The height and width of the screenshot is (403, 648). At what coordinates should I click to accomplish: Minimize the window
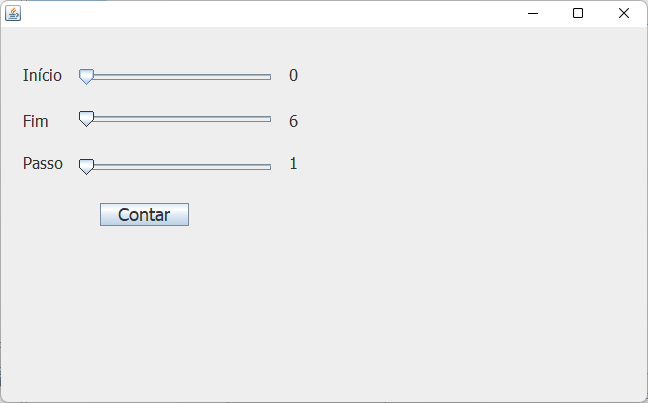click(533, 13)
